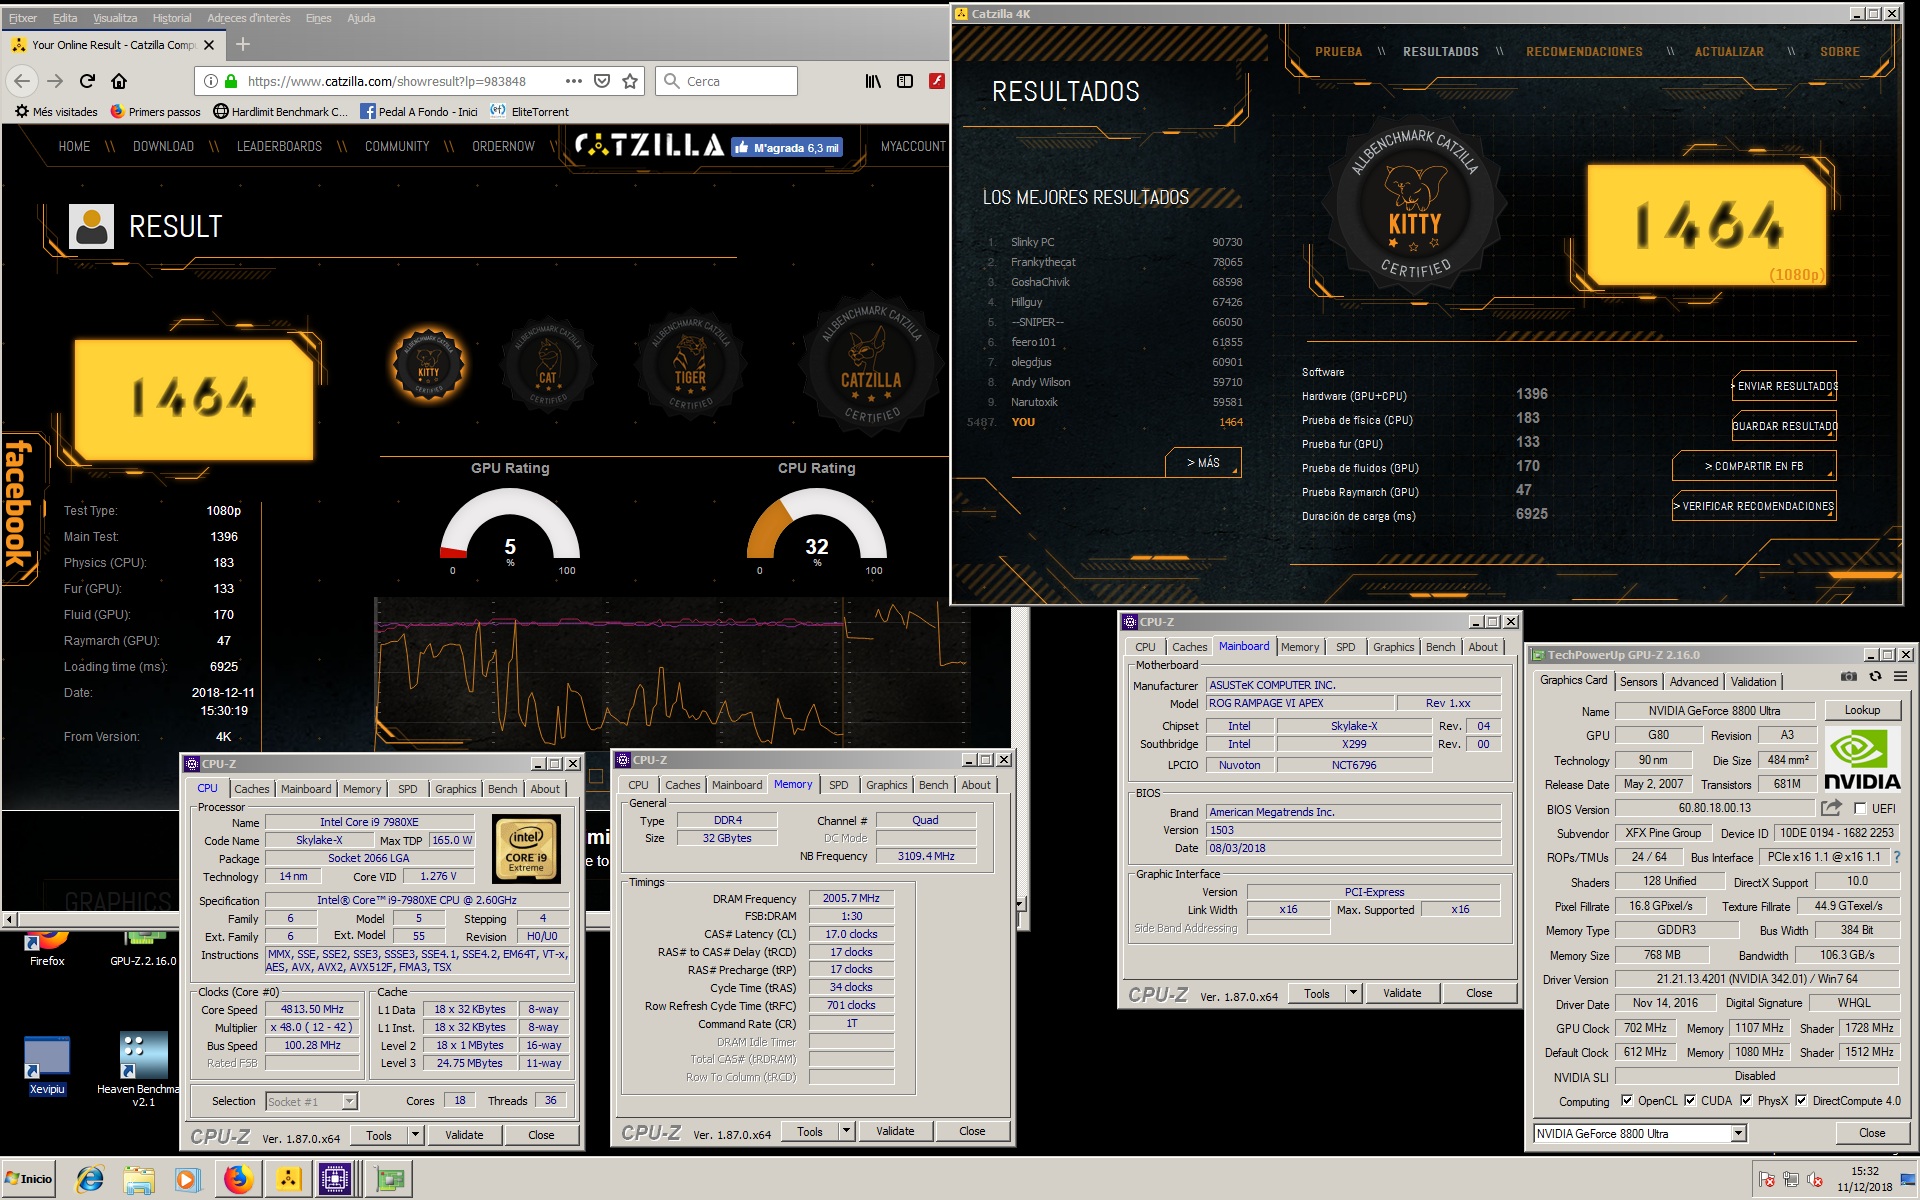
Task: Select the Kitty certified badge on webpage
Action: (428, 366)
